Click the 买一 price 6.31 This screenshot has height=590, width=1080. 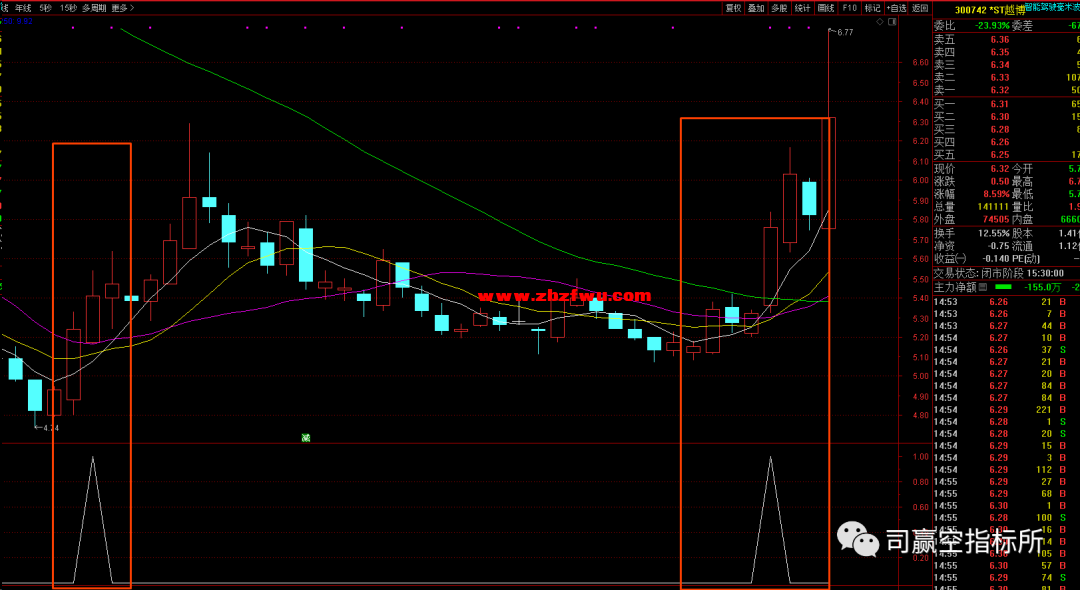(999, 104)
